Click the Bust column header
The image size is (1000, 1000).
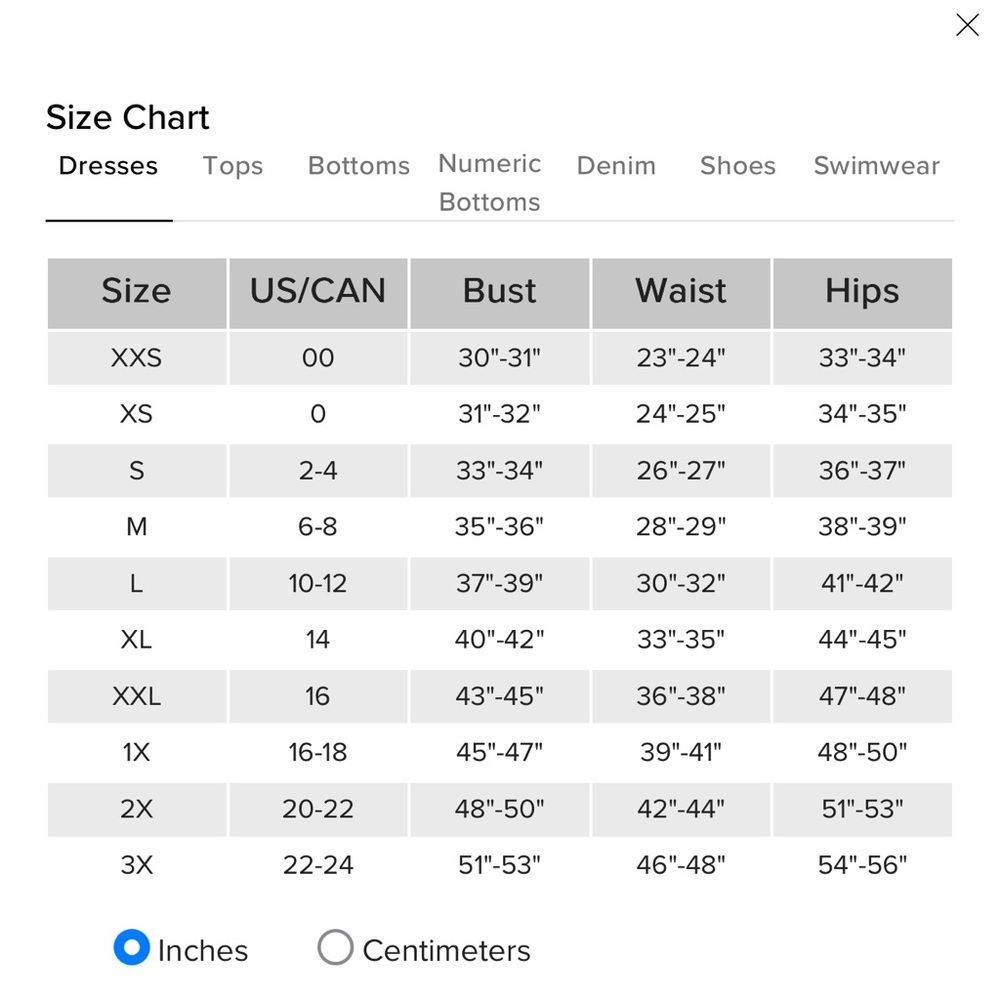[500, 291]
